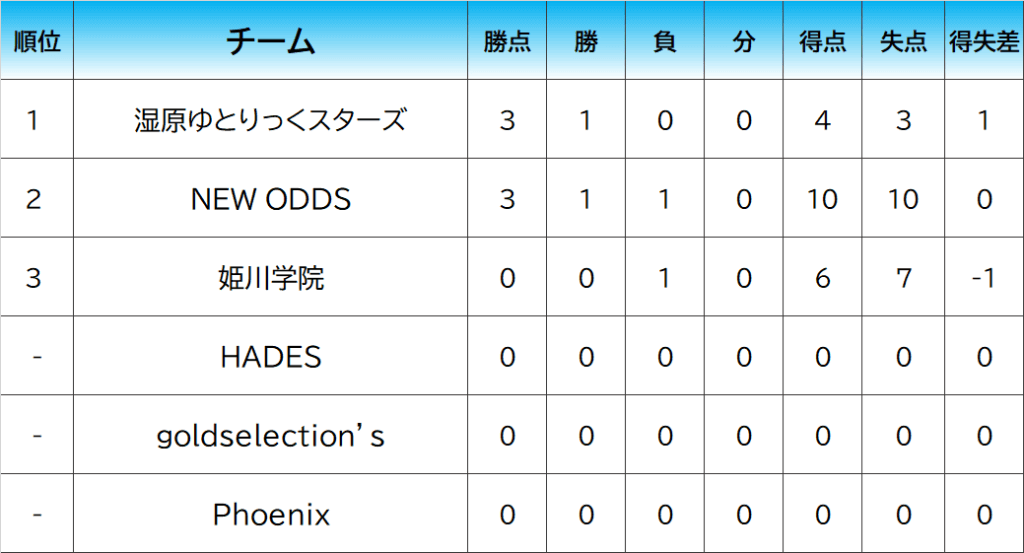Select 姫川学院's 失点 value 7
The image size is (1024, 553).
pyautogui.click(x=903, y=278)
